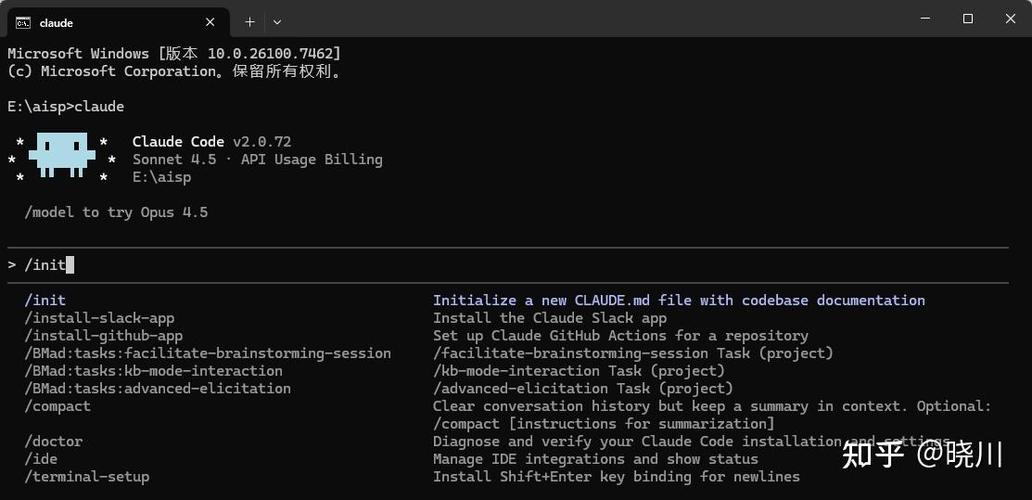Click 'Initialize a new CLAUDE.md file' description
The height and width of the screenshot is (500, 1032).
pyautogui.click(x=679, y=300)
